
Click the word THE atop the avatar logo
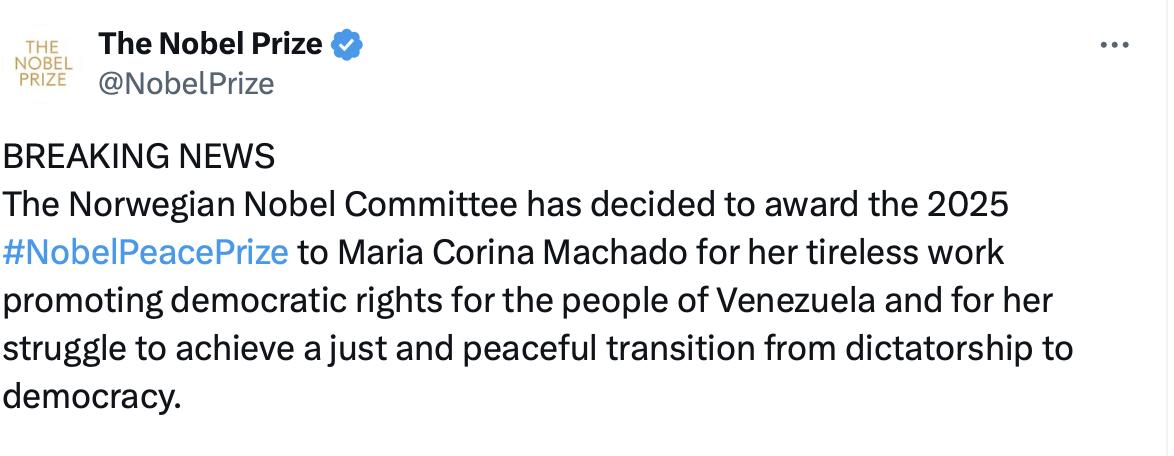44,47
